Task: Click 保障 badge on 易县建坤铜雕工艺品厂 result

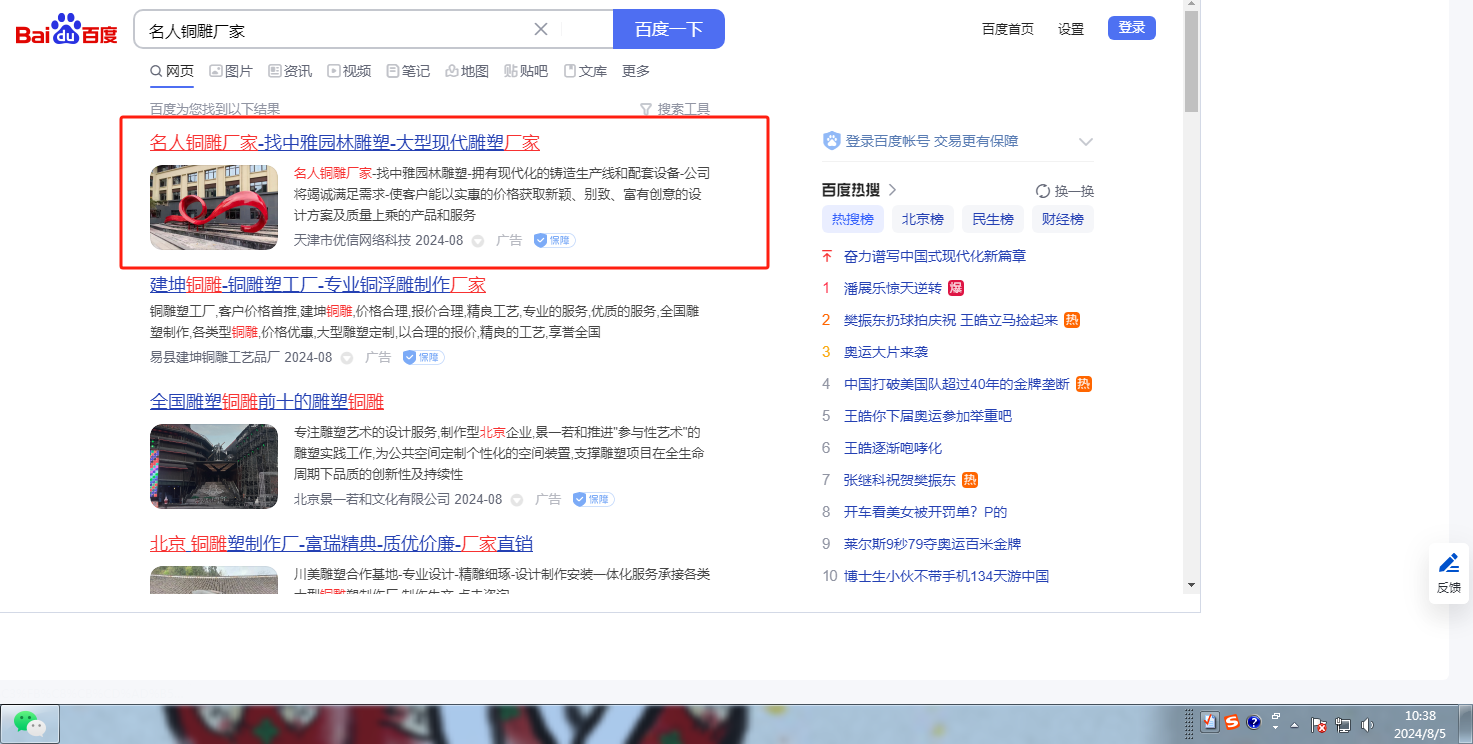Action: [x=423, y=357]
